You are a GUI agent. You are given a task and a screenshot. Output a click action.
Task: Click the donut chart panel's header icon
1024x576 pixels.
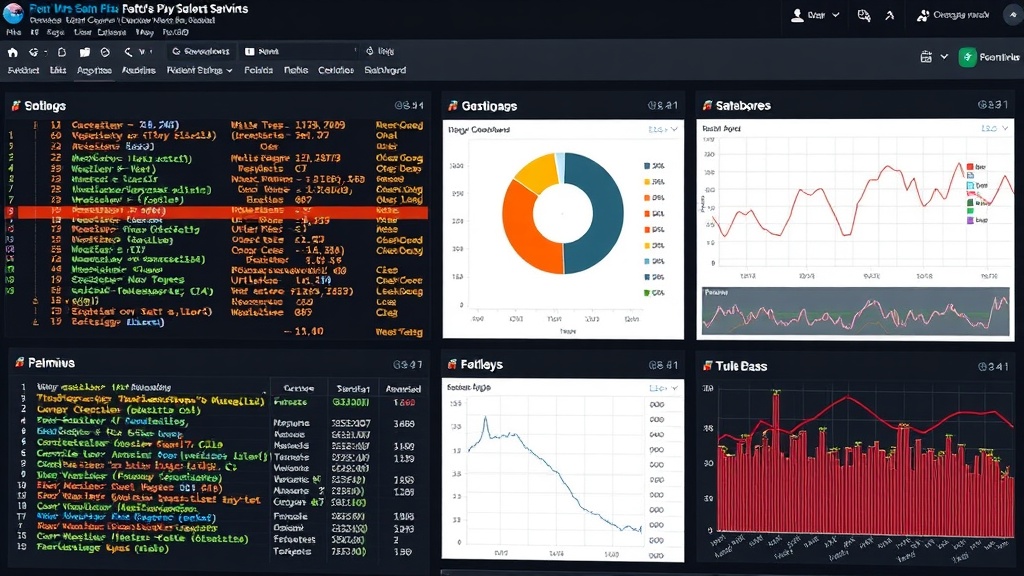(x=453, y=105)
